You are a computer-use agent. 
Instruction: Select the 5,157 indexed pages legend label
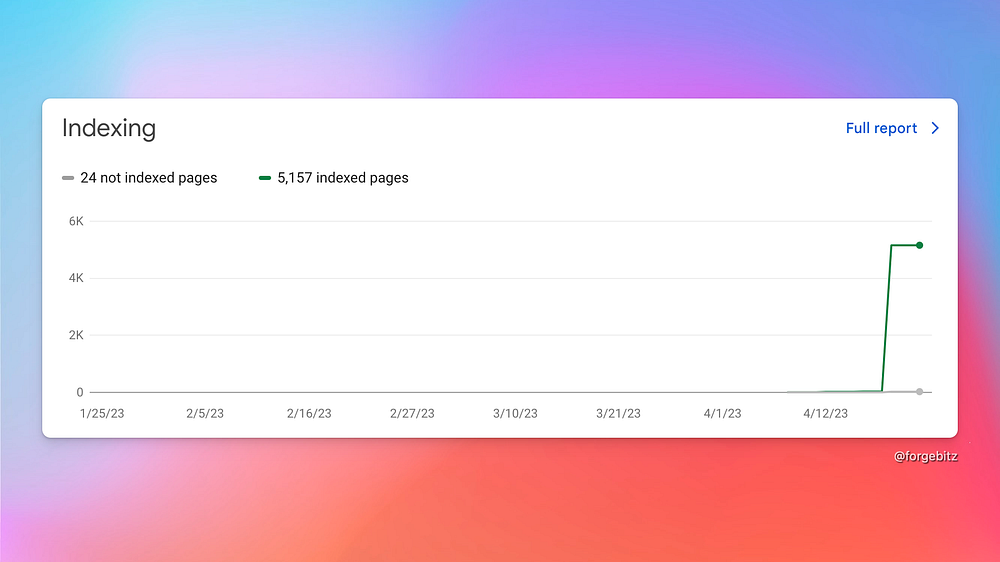[x=342, y=178]
